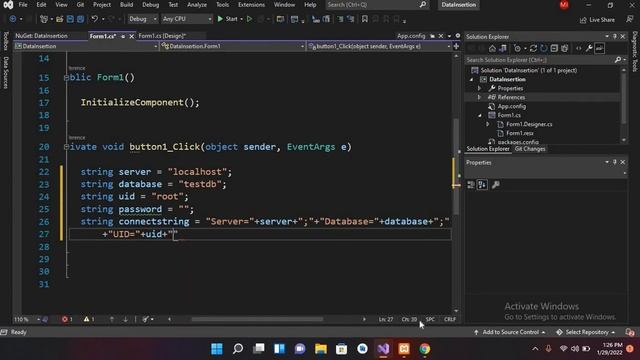The height and width of the screenshot is (360, 640).
Task: Expand the Form1.Designer.cs node
Action: [488, 124]
